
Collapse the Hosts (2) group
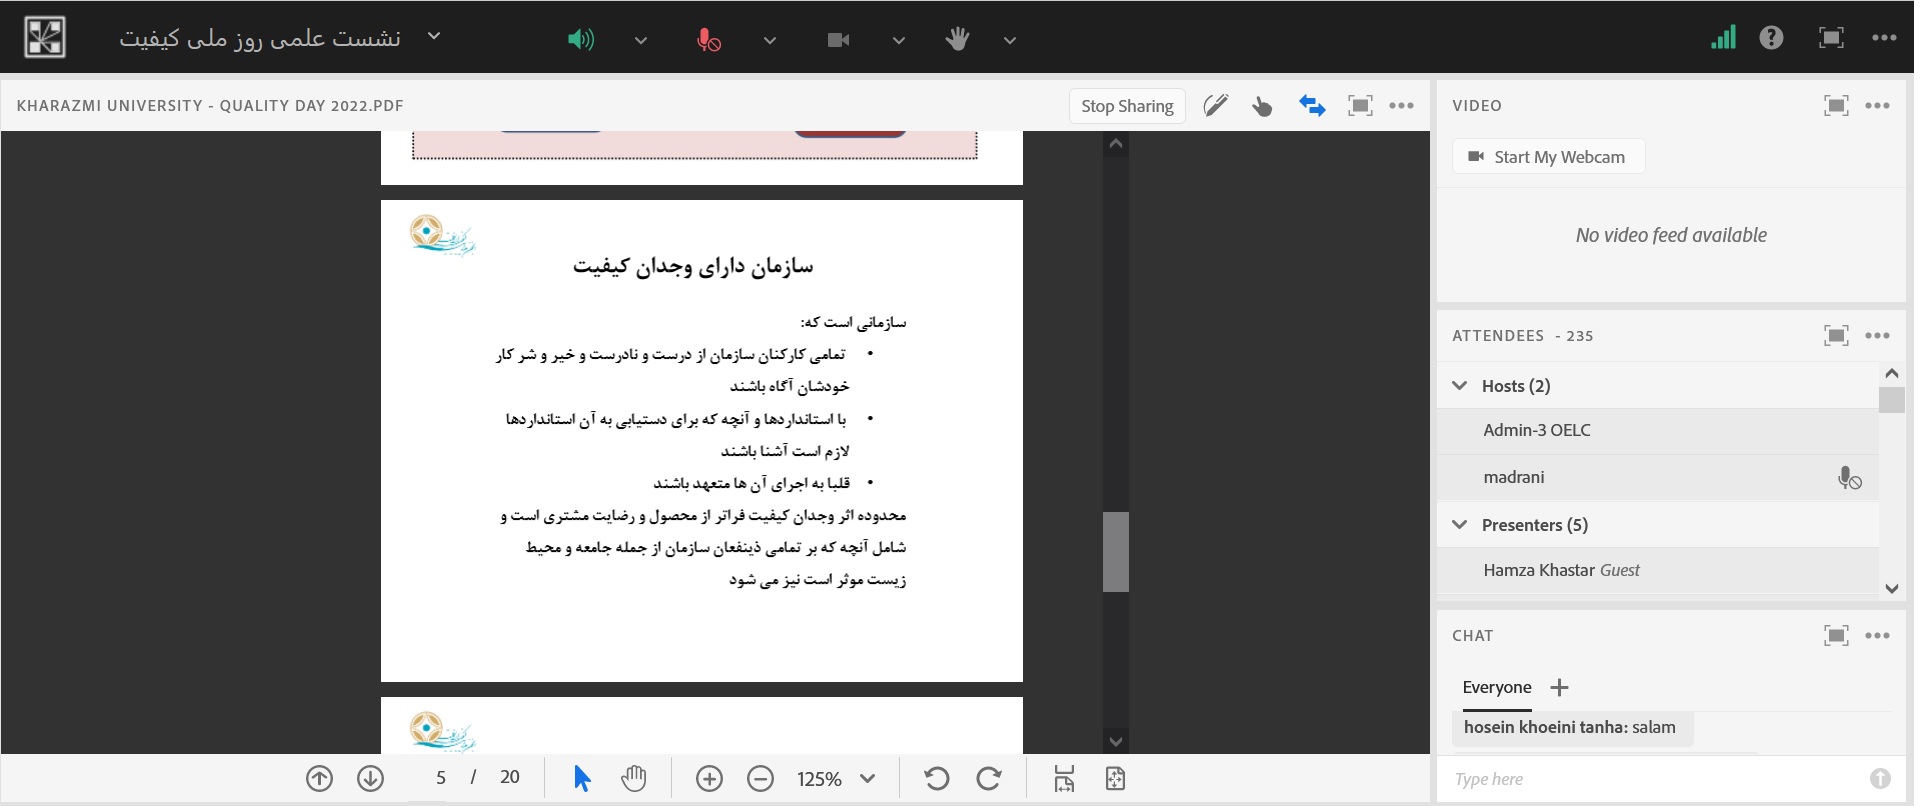tap(1460, 386)
